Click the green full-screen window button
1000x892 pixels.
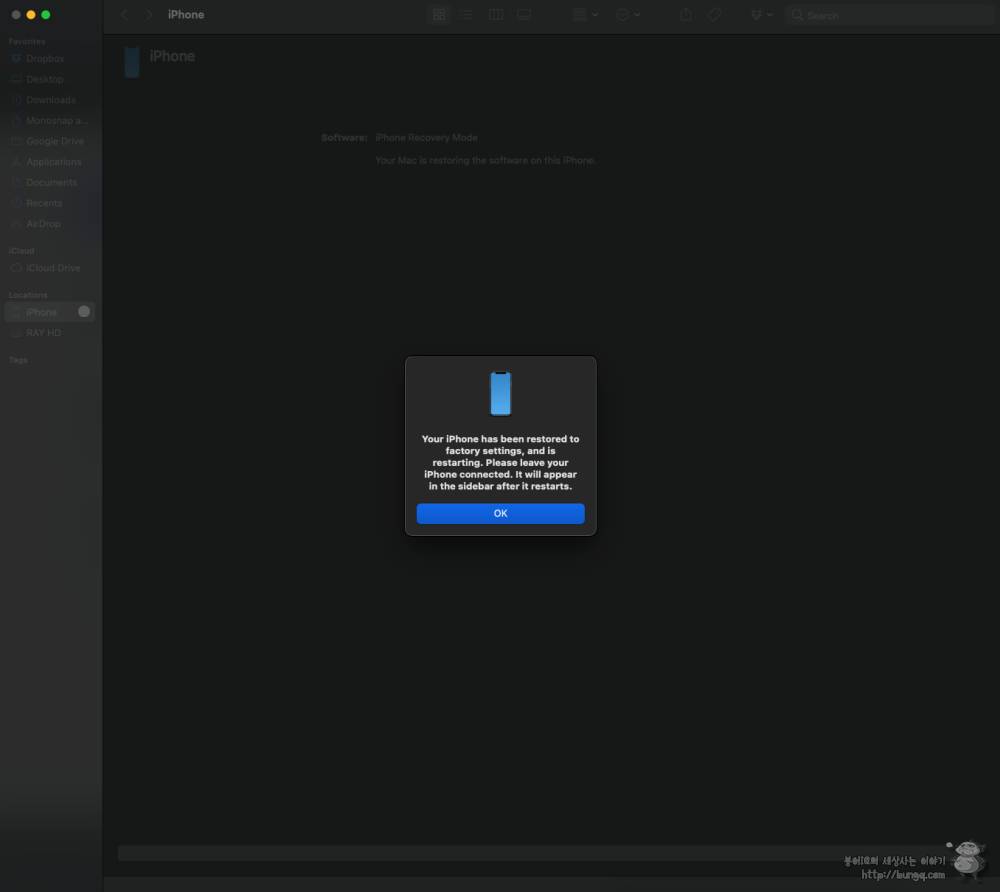[x=45, y=15]
